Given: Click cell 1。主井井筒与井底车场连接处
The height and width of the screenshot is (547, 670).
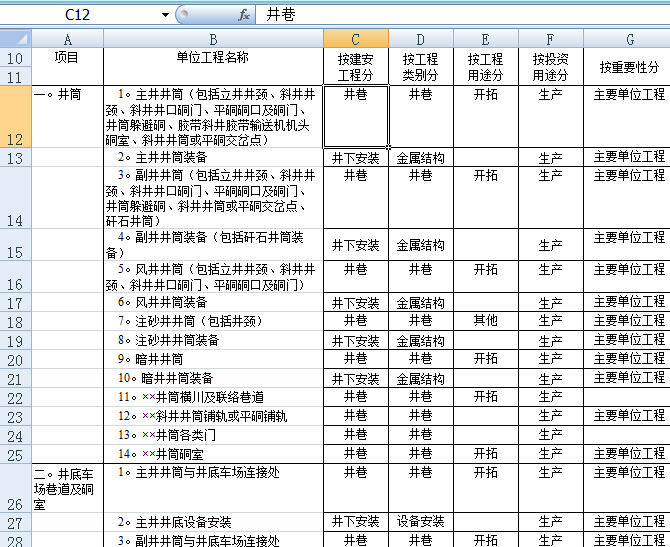Looking at the screenshot, I should click(x=213, y=488).
